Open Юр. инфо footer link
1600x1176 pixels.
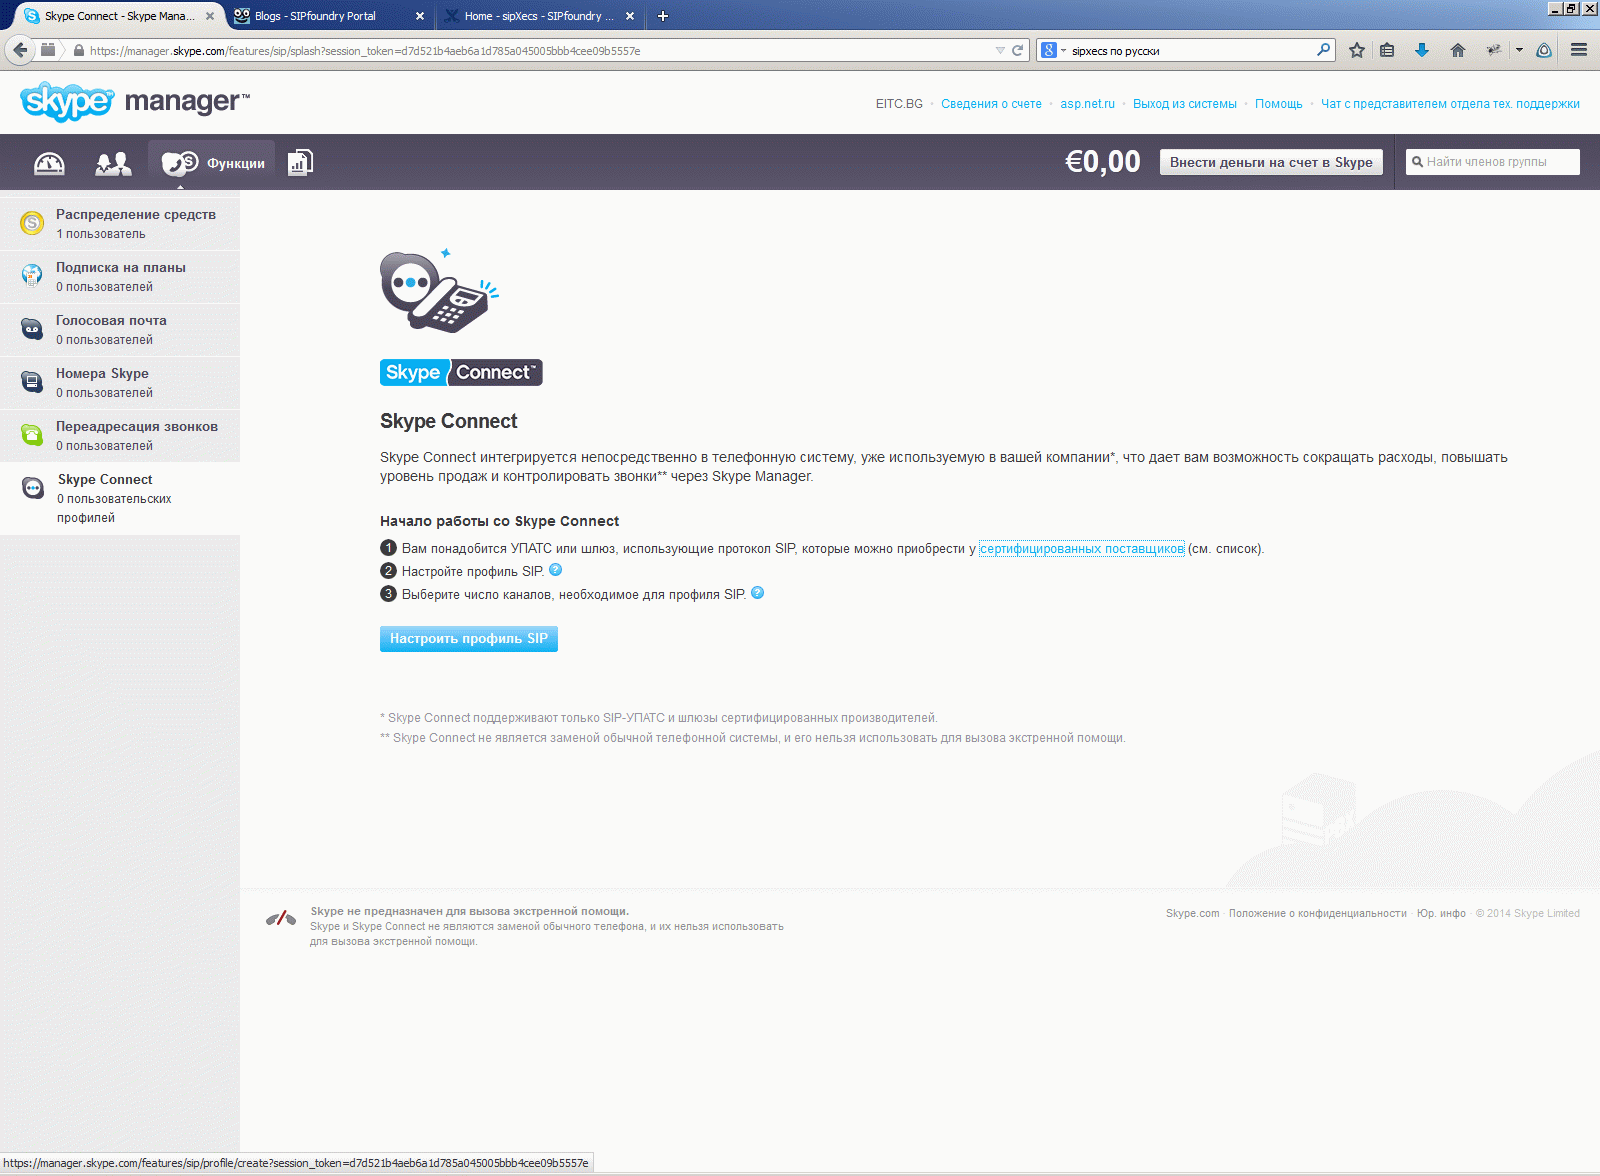(x=1441, y=913)
